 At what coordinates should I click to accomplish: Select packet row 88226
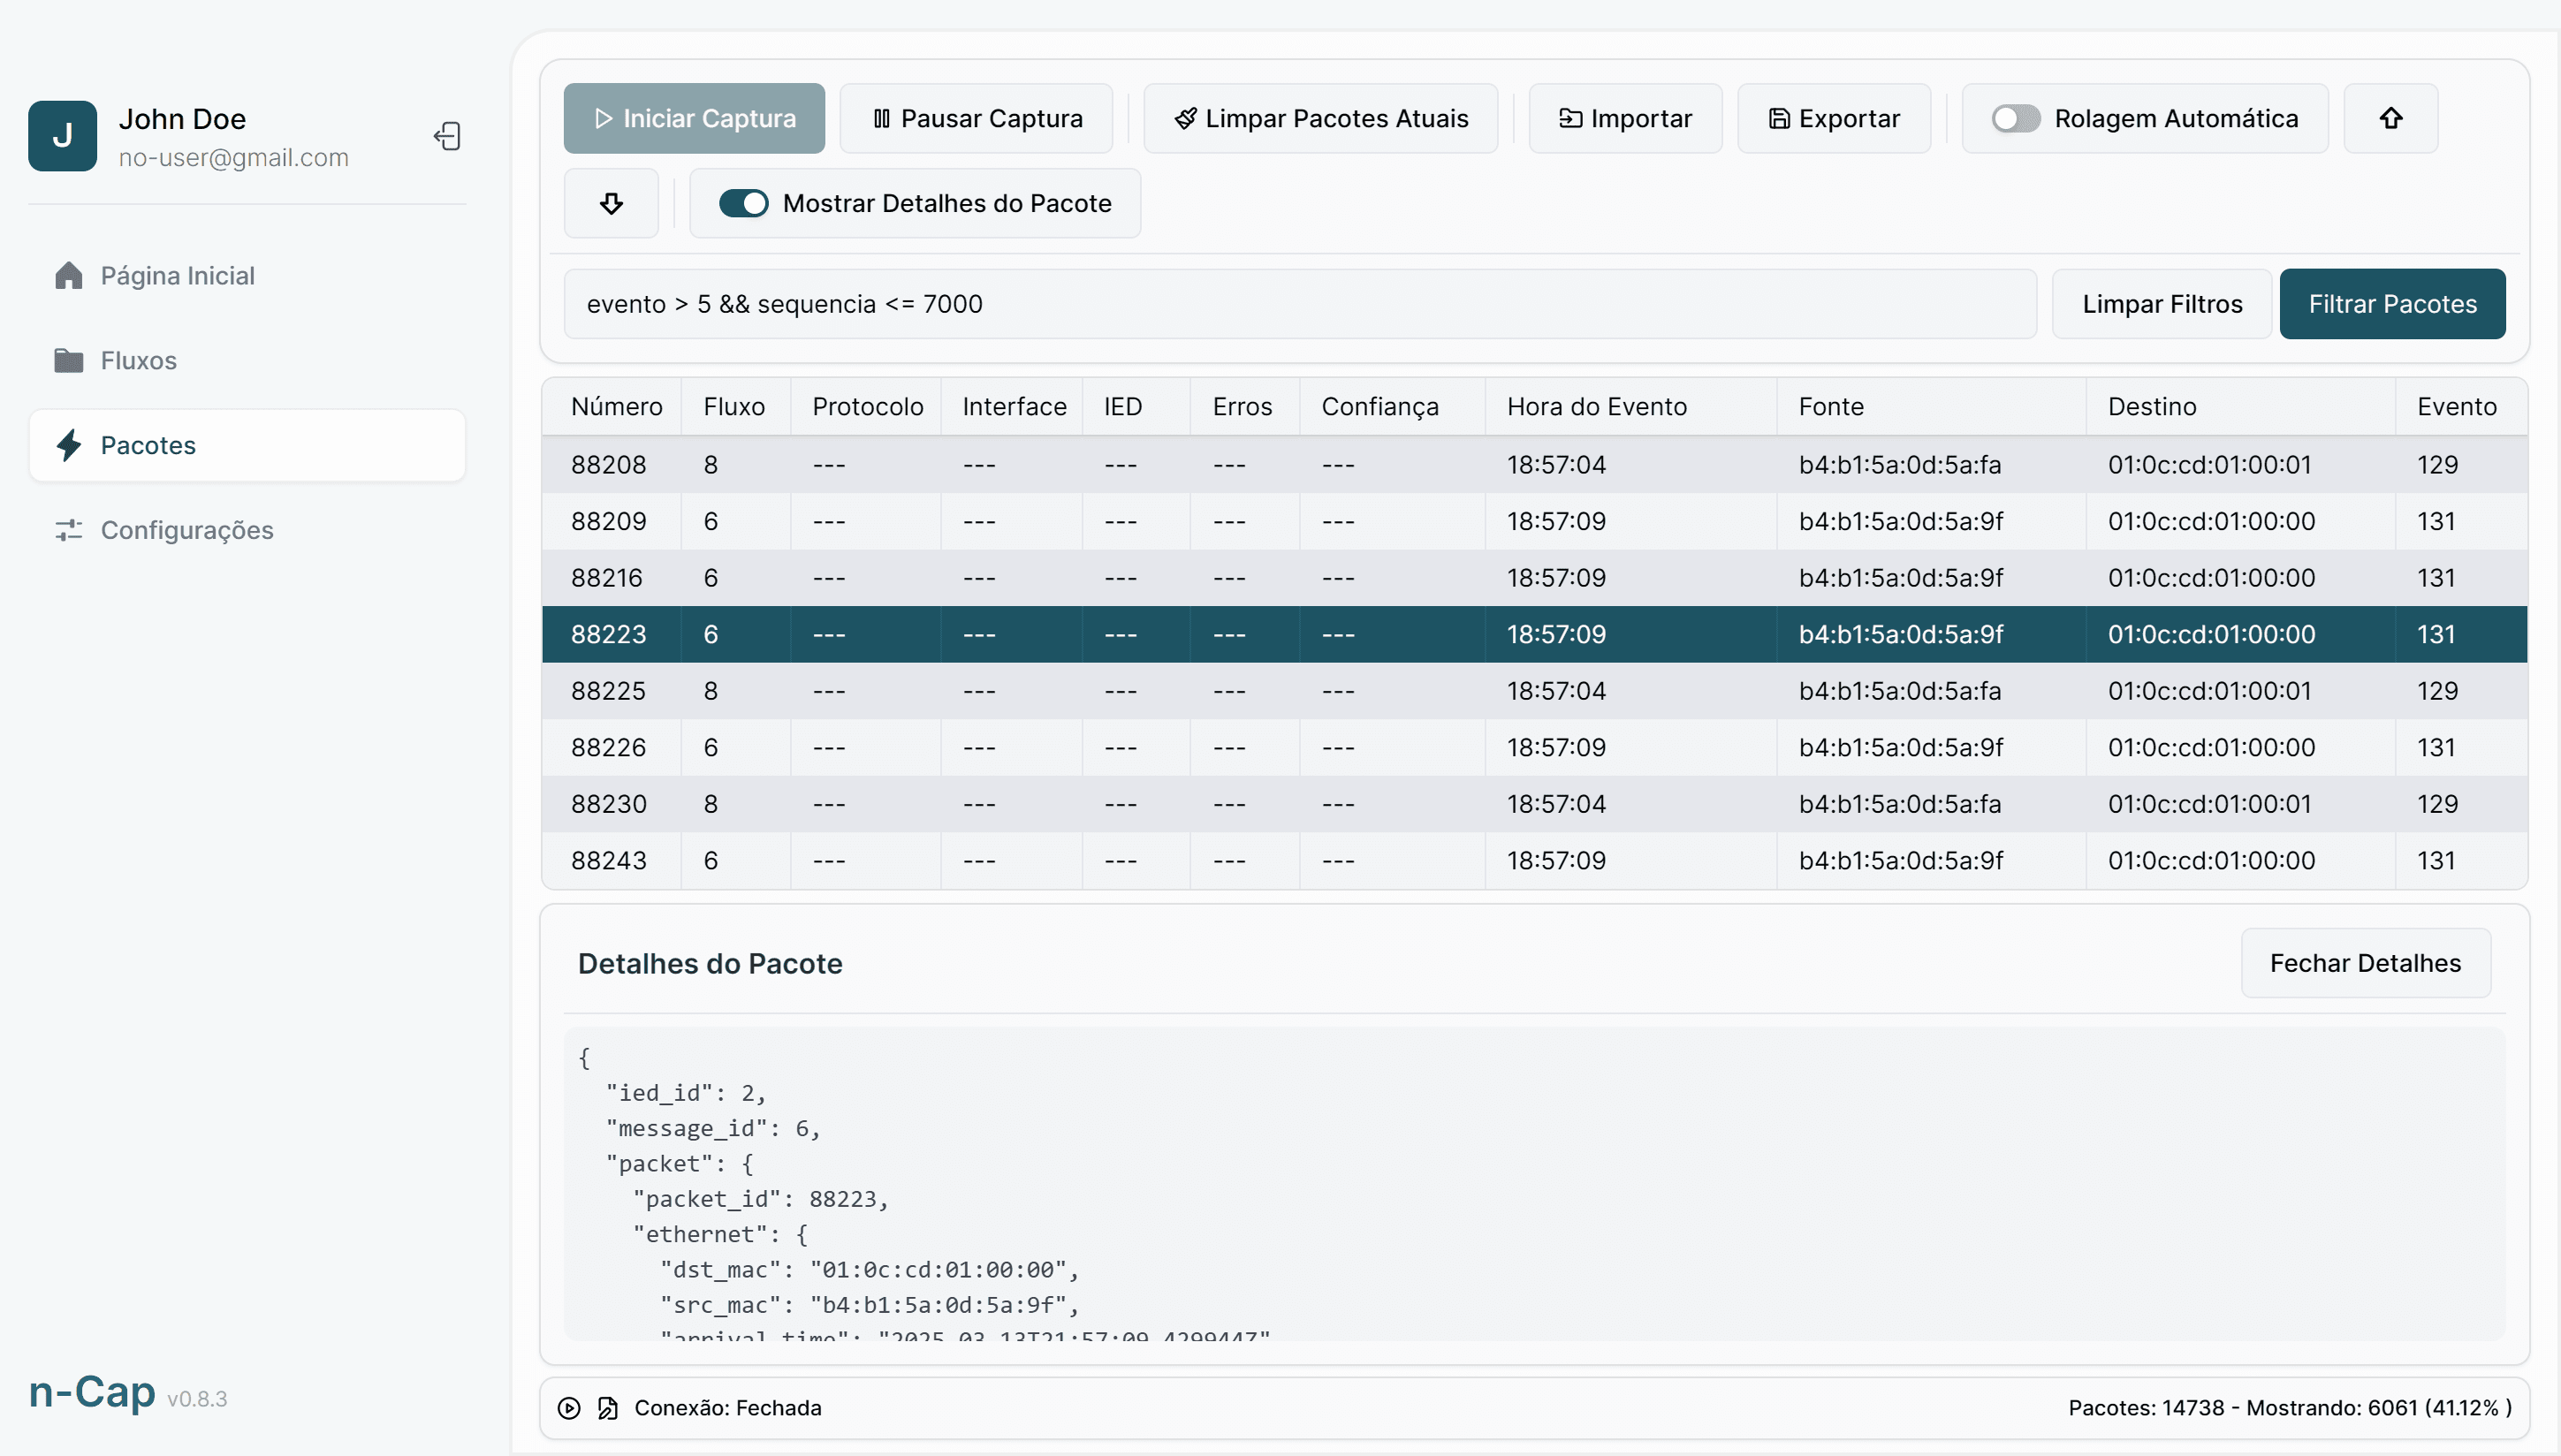tap(1534, 747)
